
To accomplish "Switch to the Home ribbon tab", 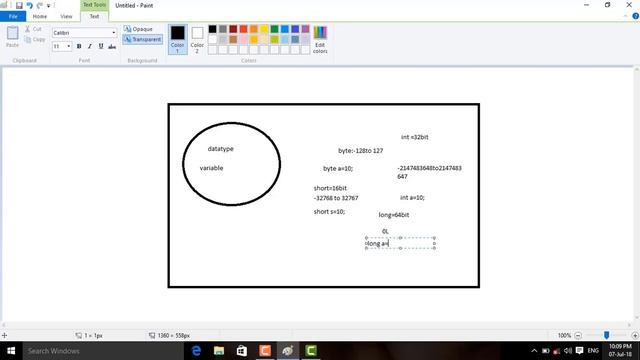I will click(40, 16).
